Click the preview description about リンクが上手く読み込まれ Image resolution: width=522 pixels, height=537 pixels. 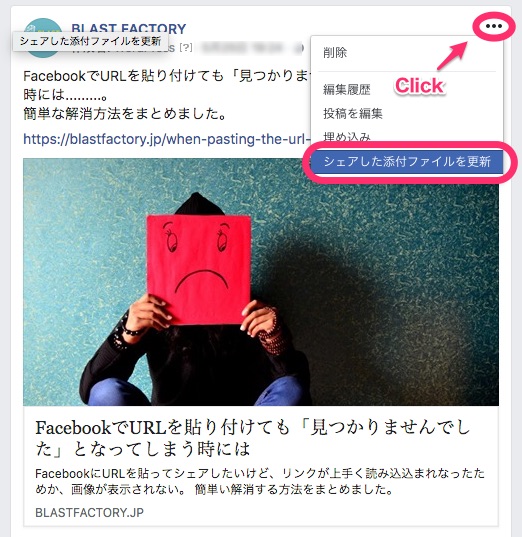pos(260,482)
